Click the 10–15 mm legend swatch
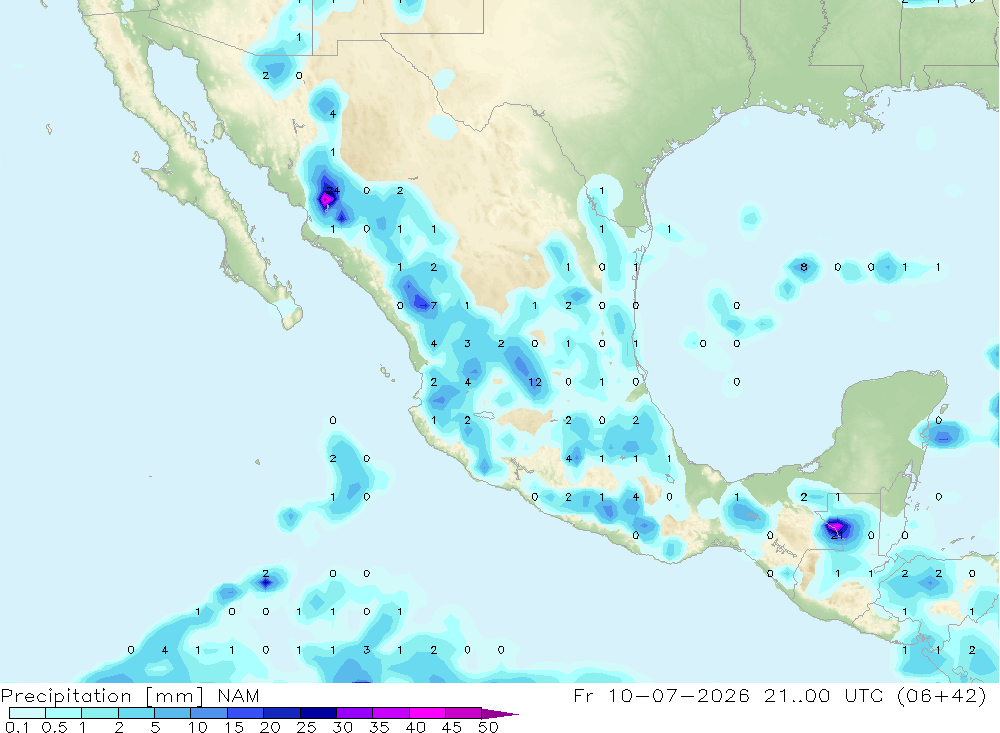The image size is (1000, 733). coord(209,713)
